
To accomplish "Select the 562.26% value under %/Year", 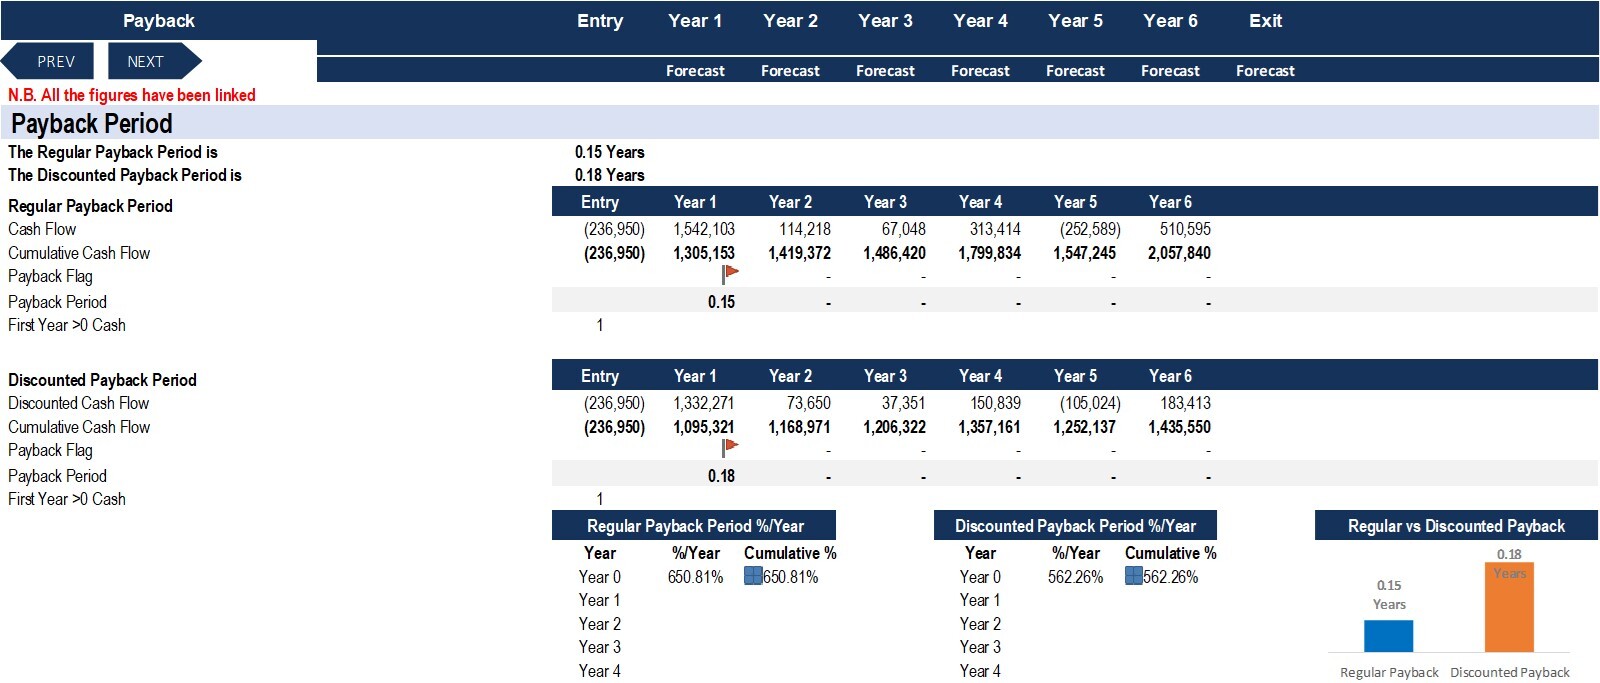I will pyautogui.click(x=1075, y=577).
